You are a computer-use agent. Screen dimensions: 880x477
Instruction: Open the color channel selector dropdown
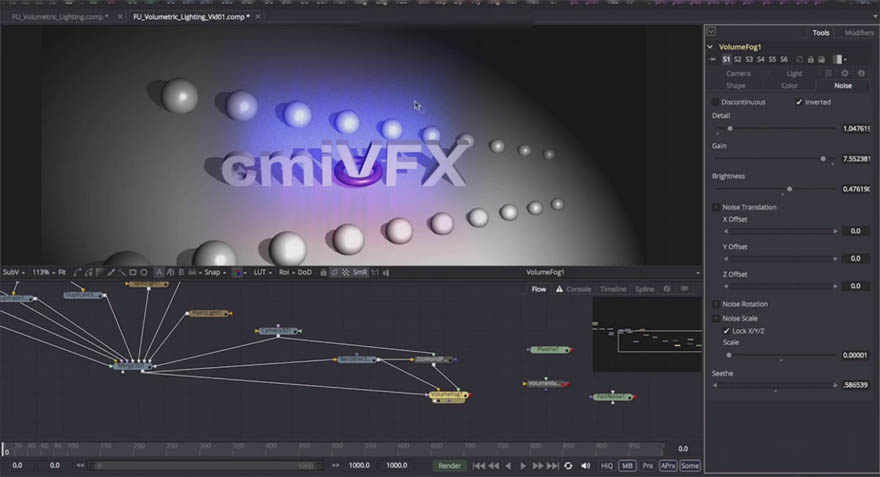pos(240,272)
